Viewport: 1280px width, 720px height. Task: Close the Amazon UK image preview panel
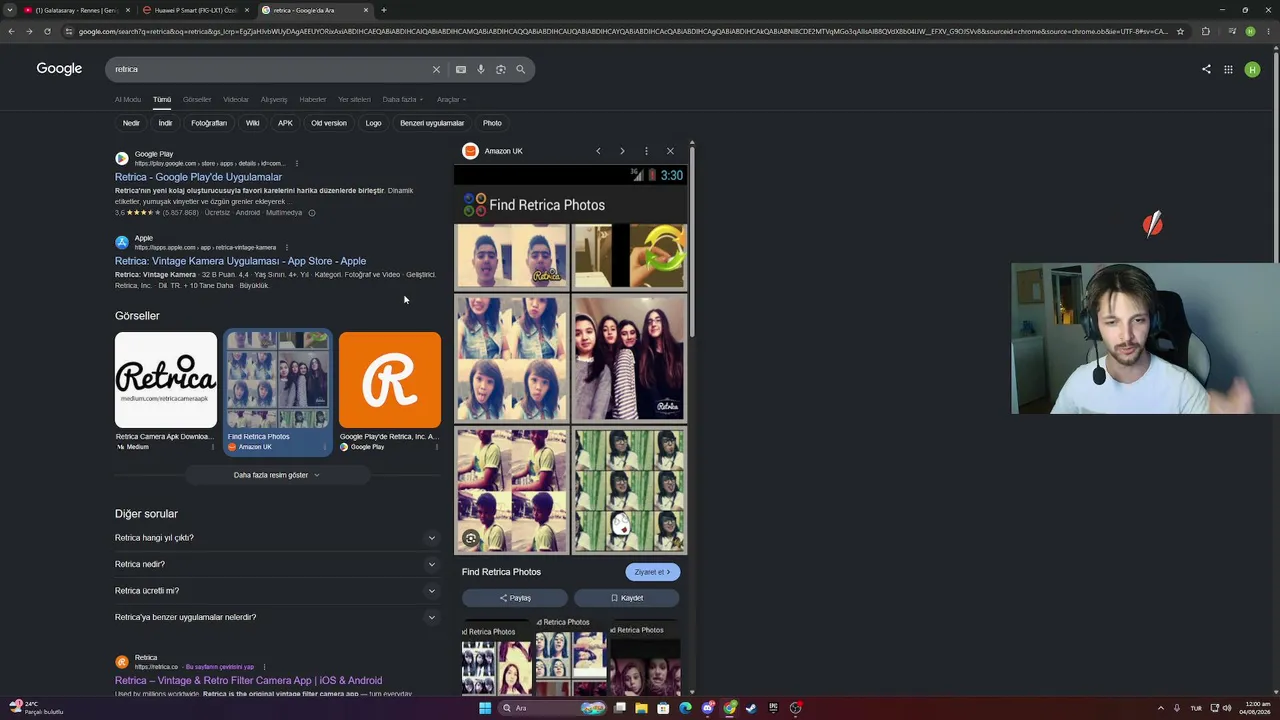pyautogui.click(x=670, y=151)
